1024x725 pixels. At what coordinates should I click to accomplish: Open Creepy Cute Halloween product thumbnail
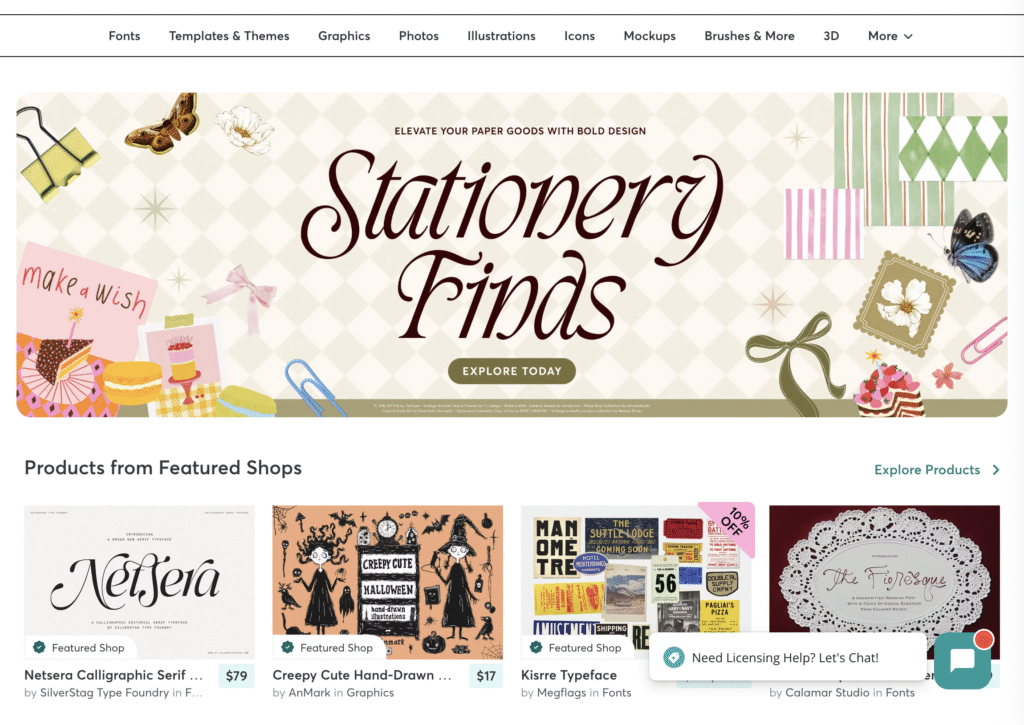coord(388,581)
